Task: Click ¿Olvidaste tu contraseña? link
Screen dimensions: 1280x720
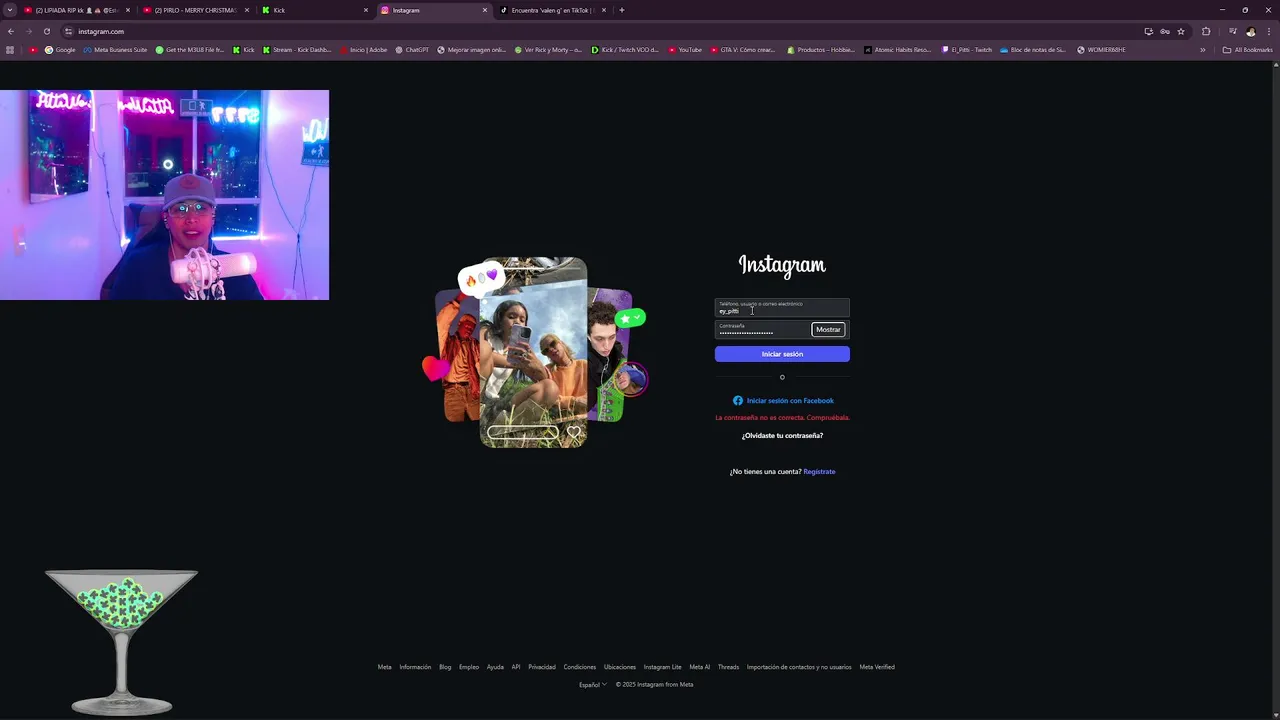Action: point(782,436)
